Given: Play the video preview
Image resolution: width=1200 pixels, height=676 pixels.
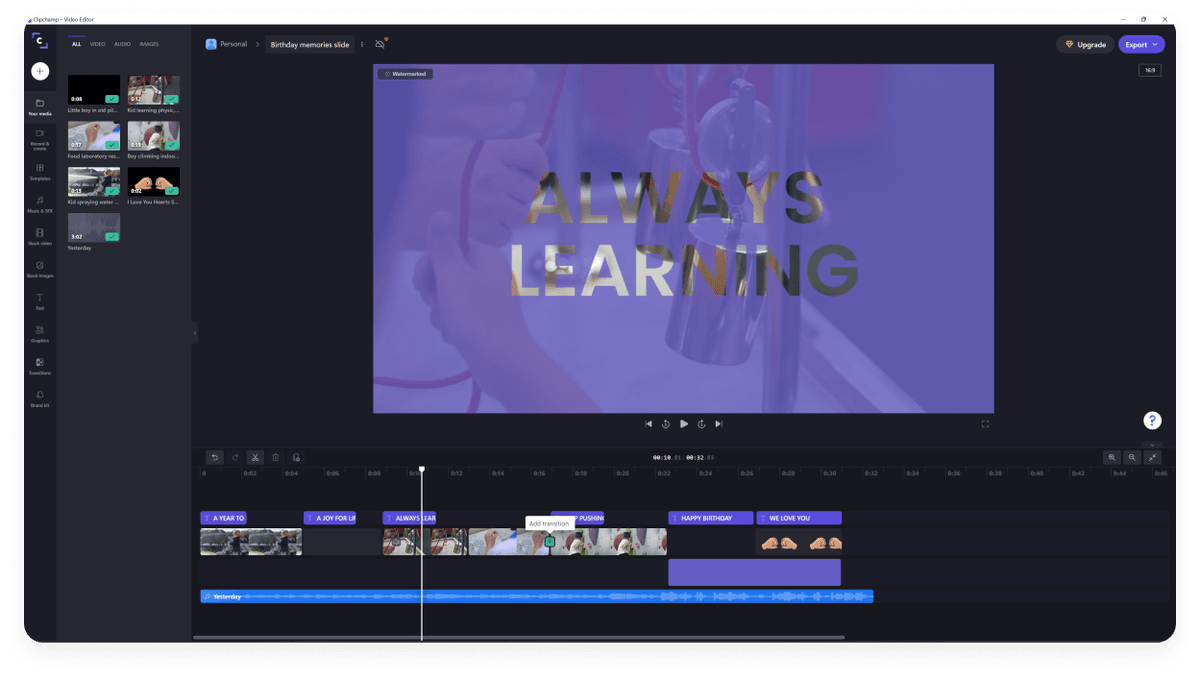Looking at the screenshot, I should click(x=683, y=423).
